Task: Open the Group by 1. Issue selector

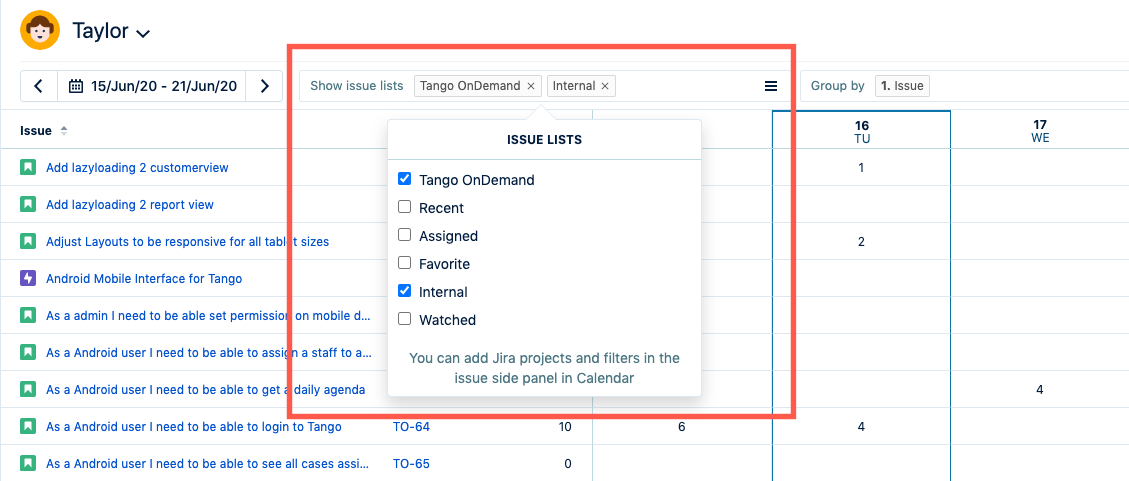Action: [x=902, y=86]
